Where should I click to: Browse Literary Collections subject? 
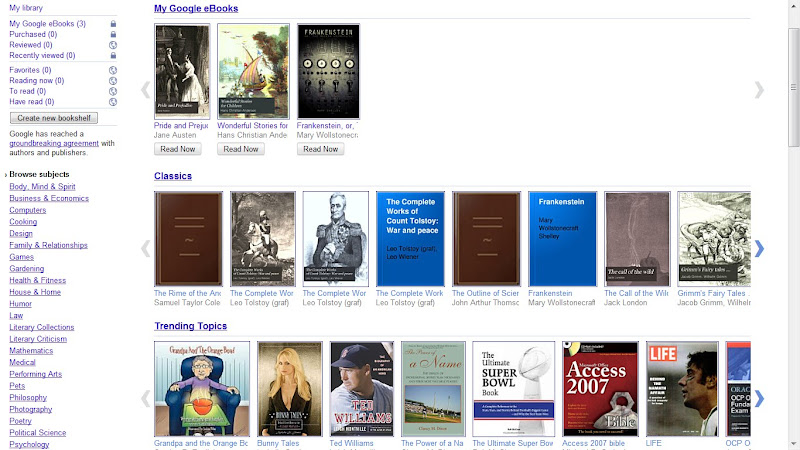(x=42, y=328)
